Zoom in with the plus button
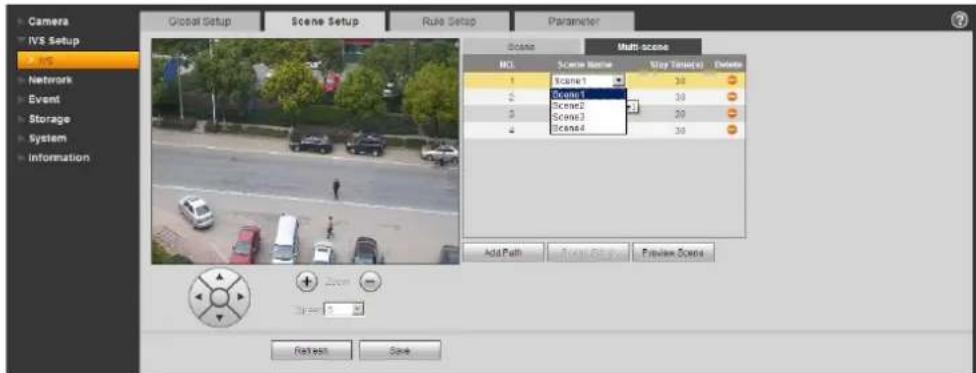 click(306, 282)
